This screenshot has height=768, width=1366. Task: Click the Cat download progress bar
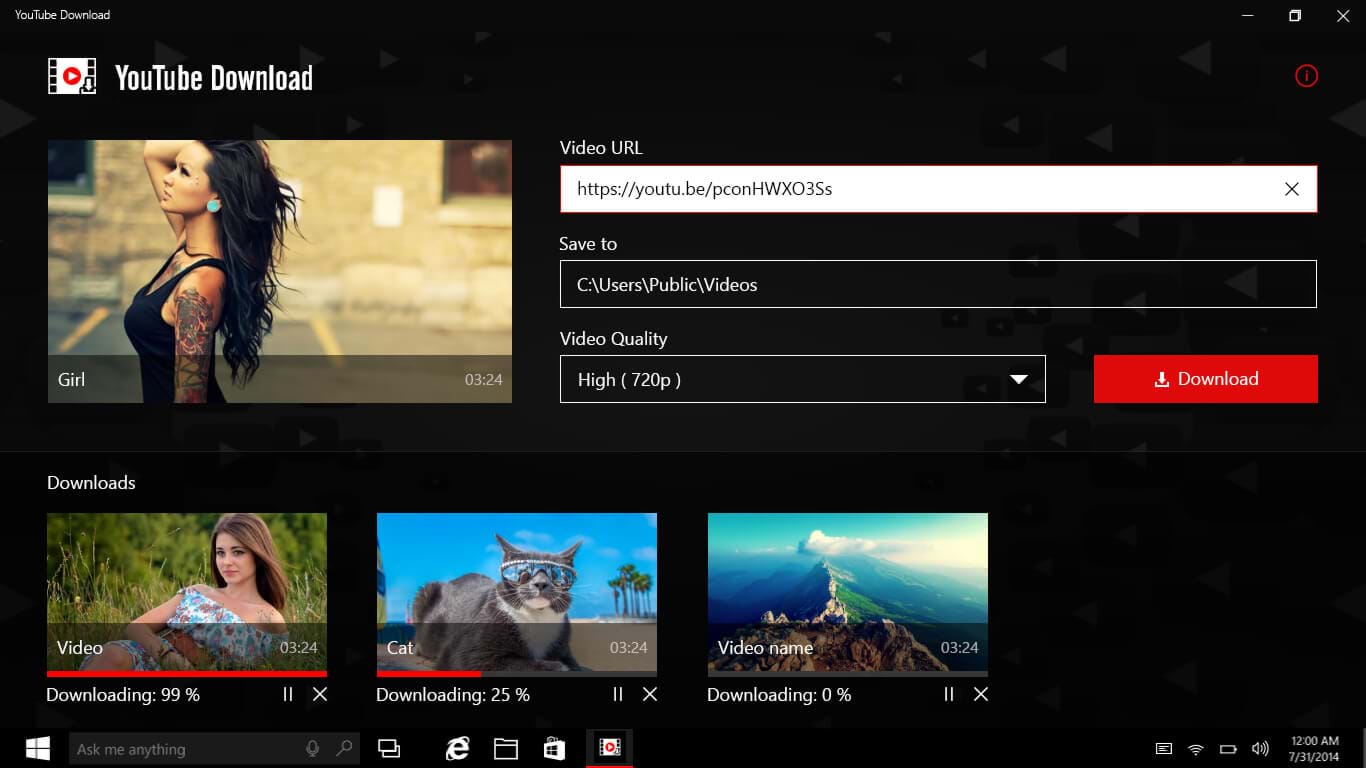point(517,674)
